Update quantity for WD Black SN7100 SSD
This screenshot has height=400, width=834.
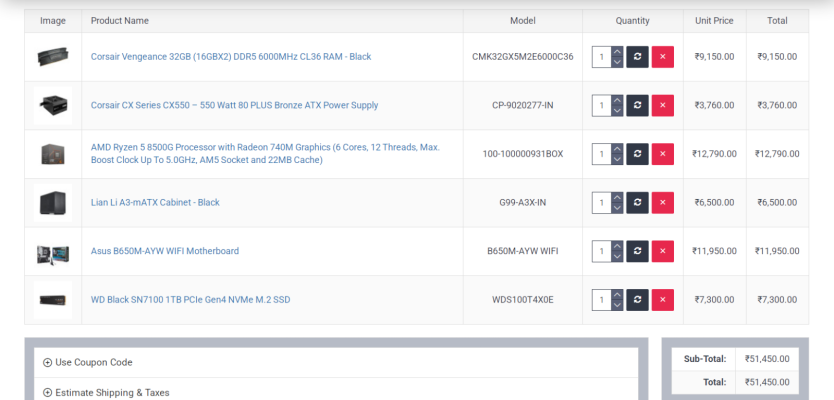pos(637,300)
